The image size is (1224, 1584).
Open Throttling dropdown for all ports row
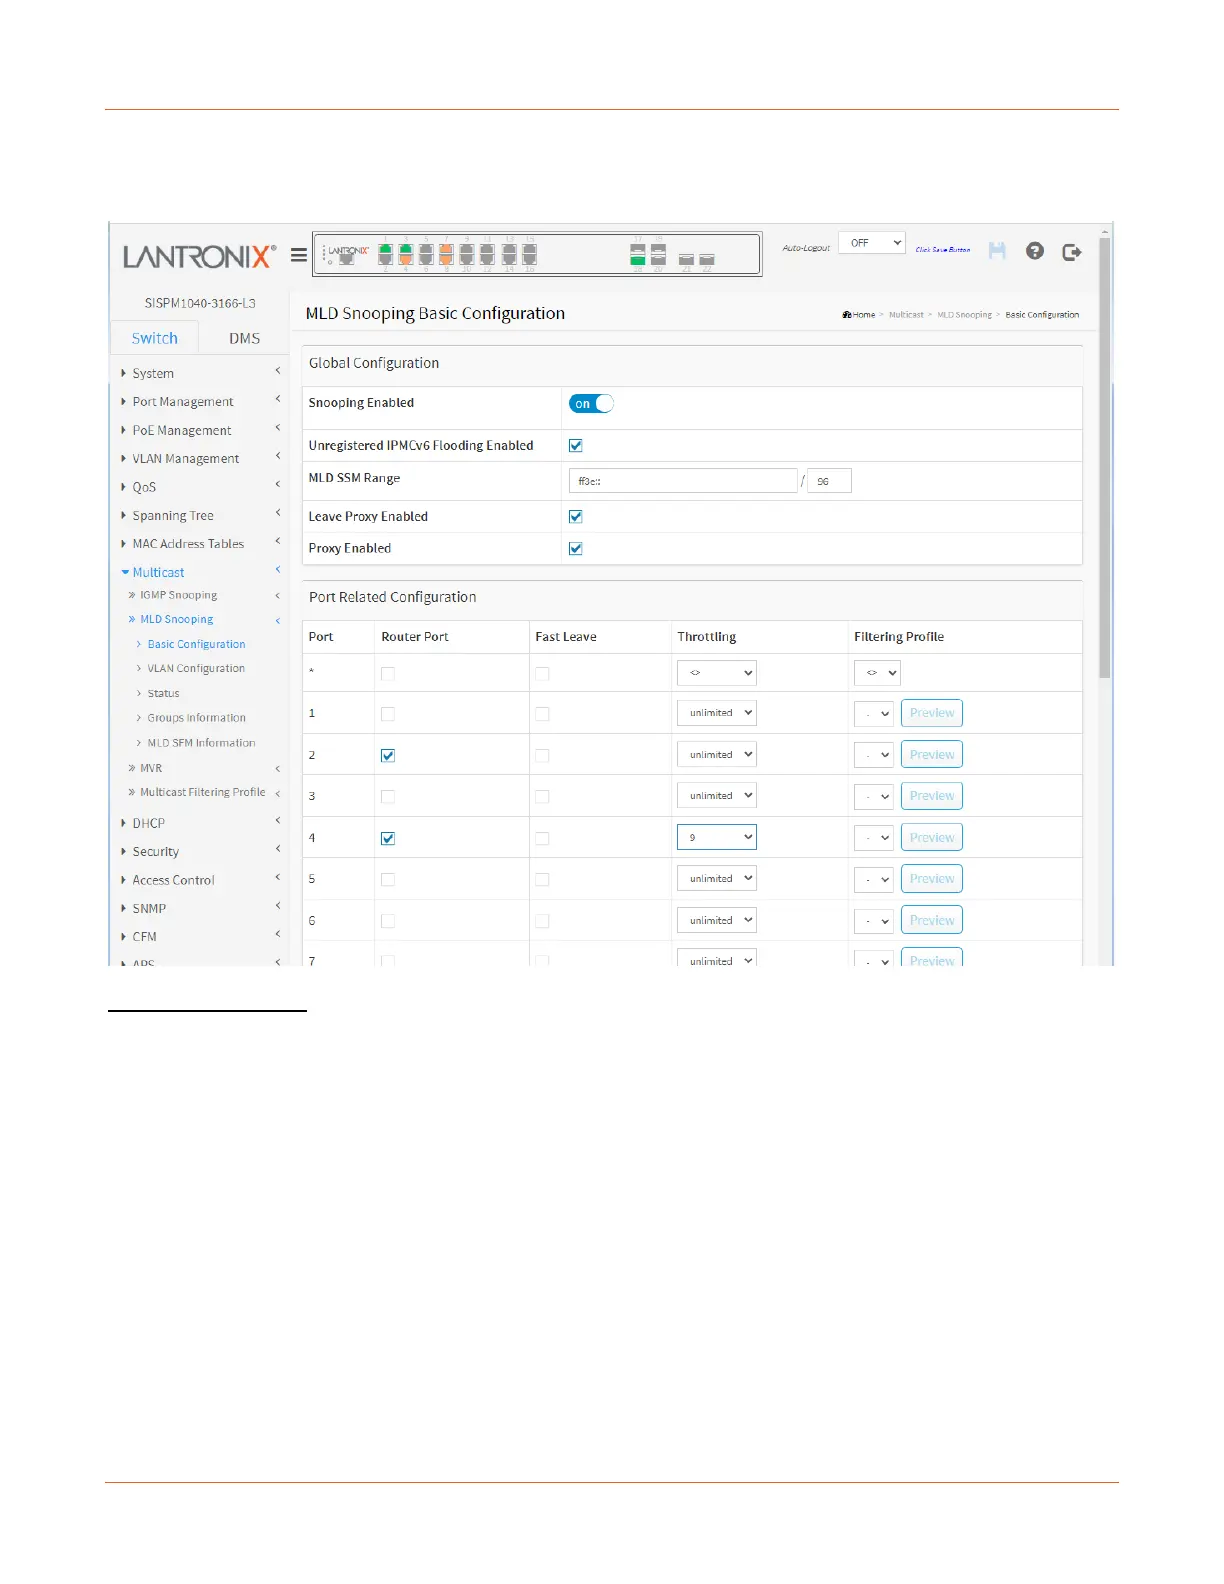tap(717, 673)
